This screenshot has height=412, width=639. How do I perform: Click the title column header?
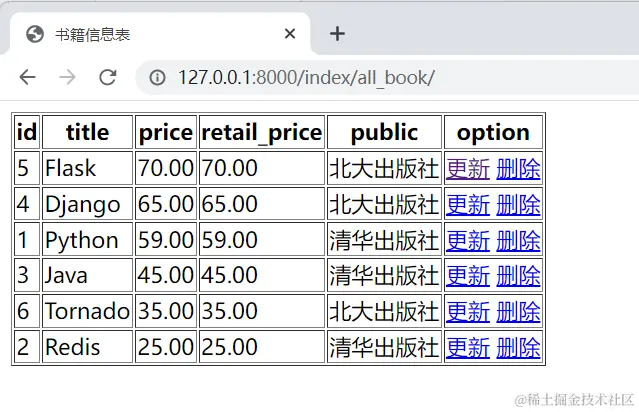(87, 132)
